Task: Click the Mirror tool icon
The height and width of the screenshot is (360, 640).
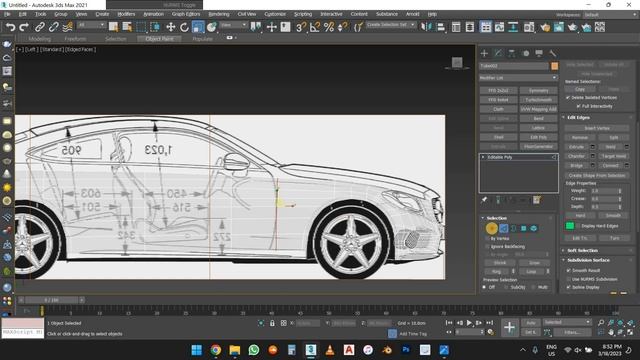Action: click(426, 27)
